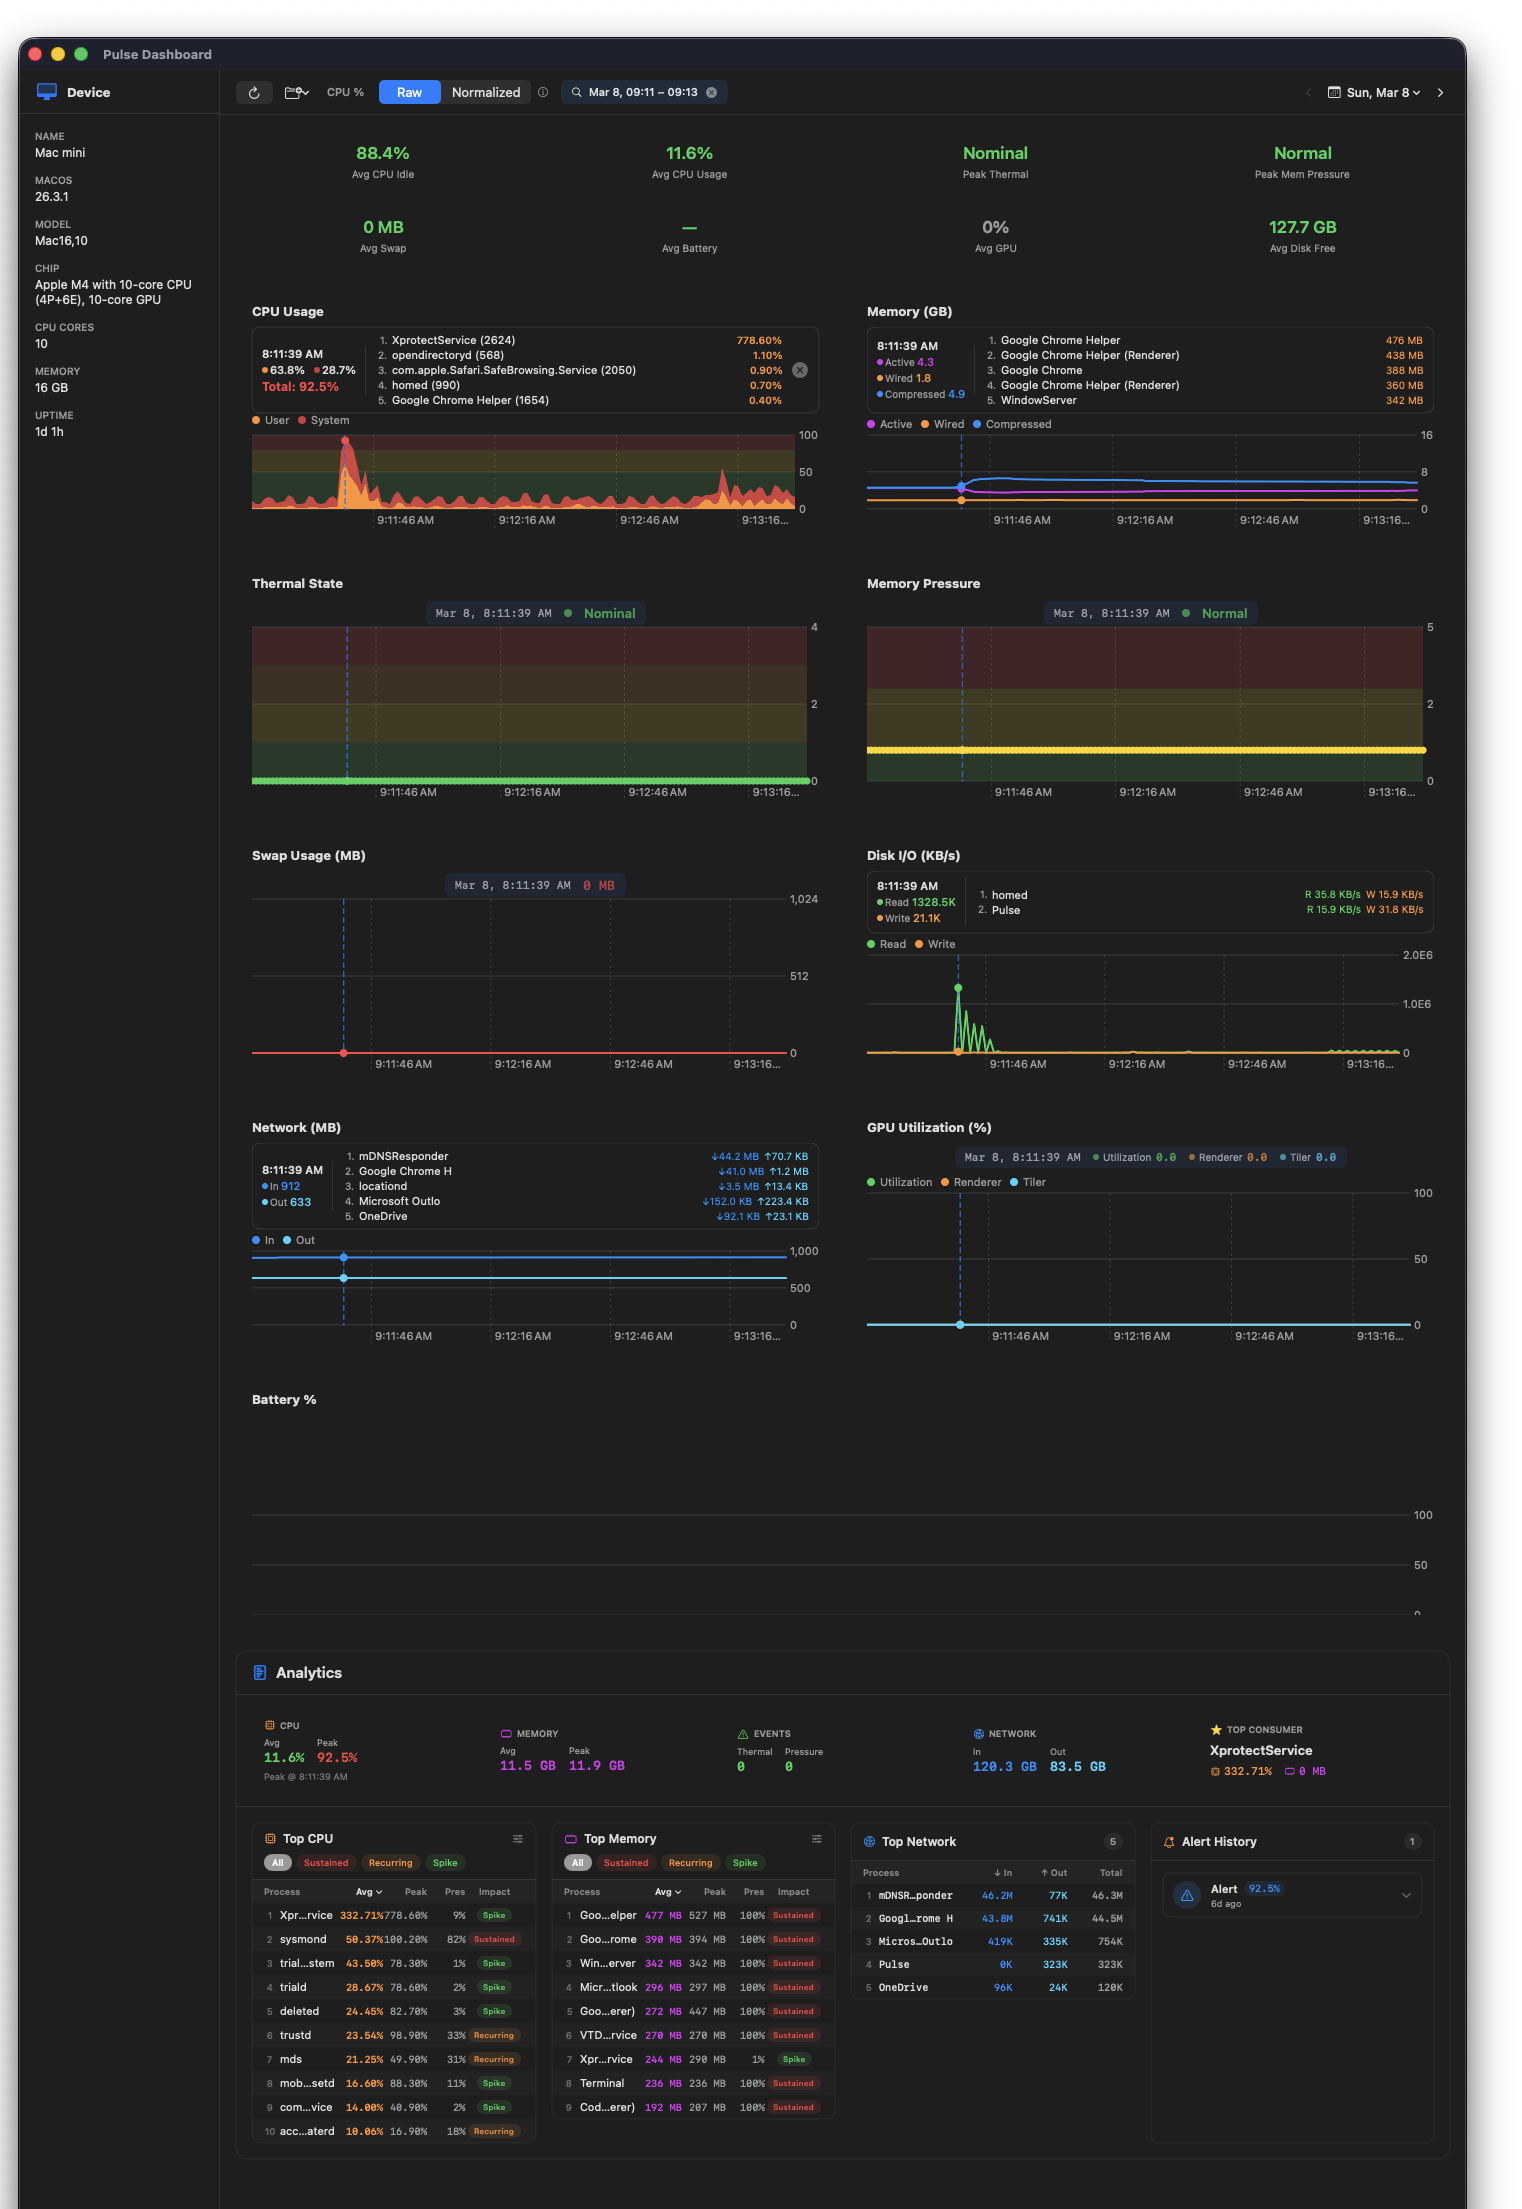Screen dimensions: 1522x2209
Task: Filter Top CPU by Spike
Action: tap(445, 1862)
